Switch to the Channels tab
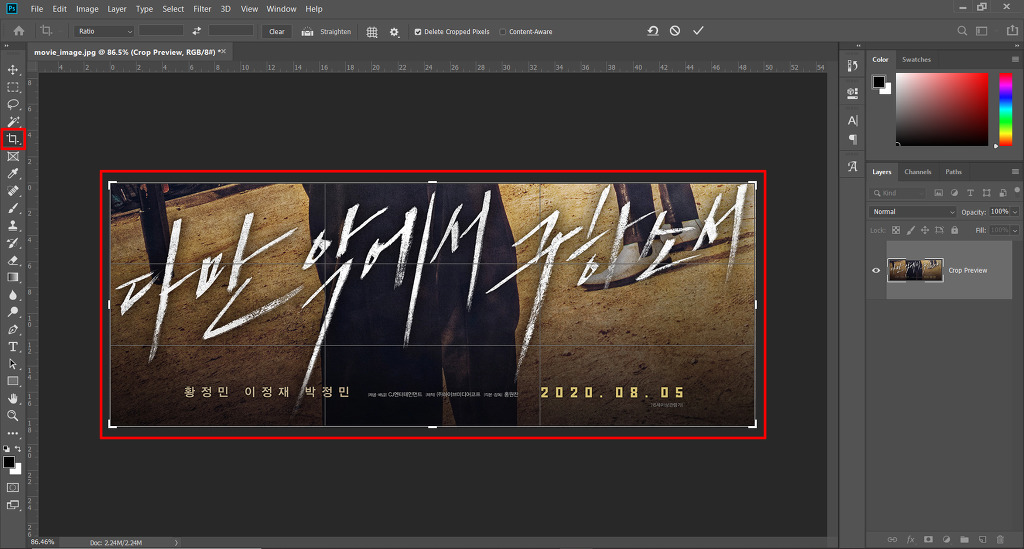The height and width of the screenshot is (549, 1024). (918, 172)
